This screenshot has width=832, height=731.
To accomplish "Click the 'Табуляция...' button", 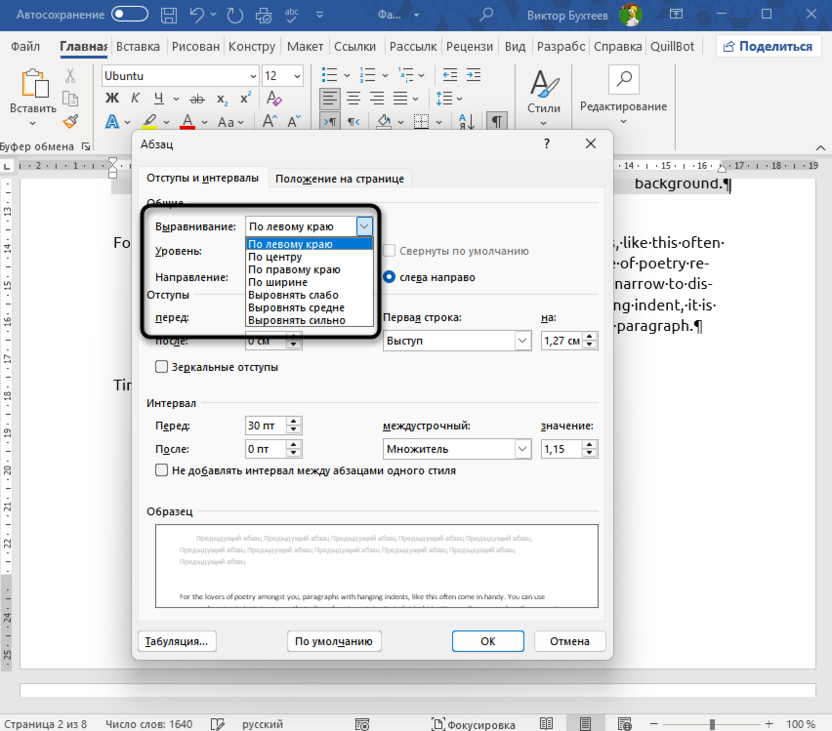I will (177, 641).
